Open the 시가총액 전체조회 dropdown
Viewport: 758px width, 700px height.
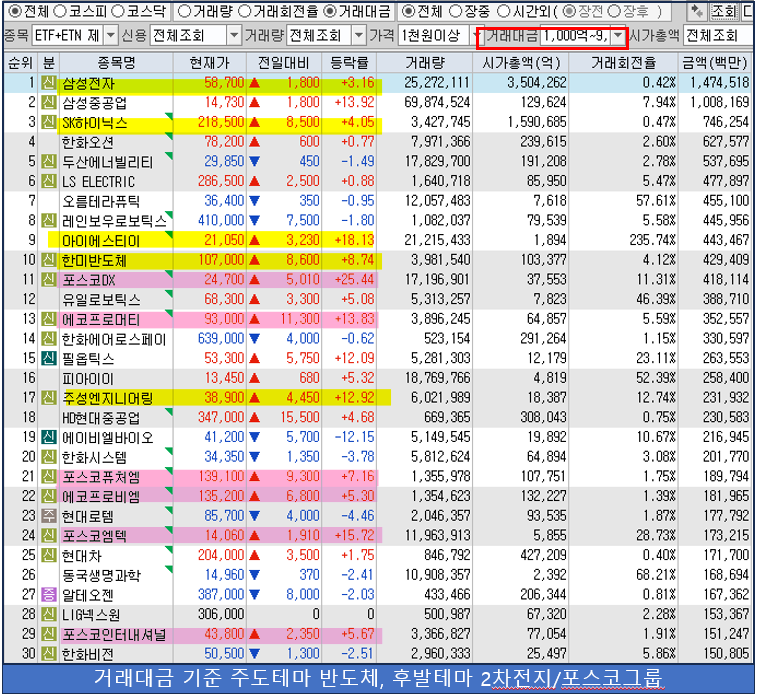tap(717, 35)
